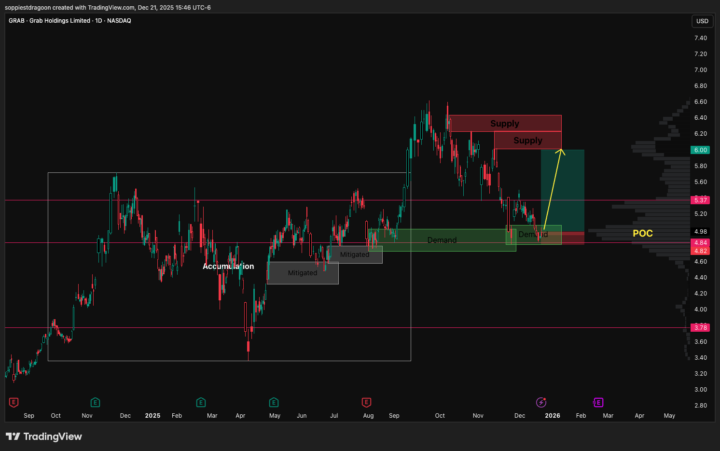Click the 3.78 horizontal line price label
The image size is (720, 451).
[700, 327]
